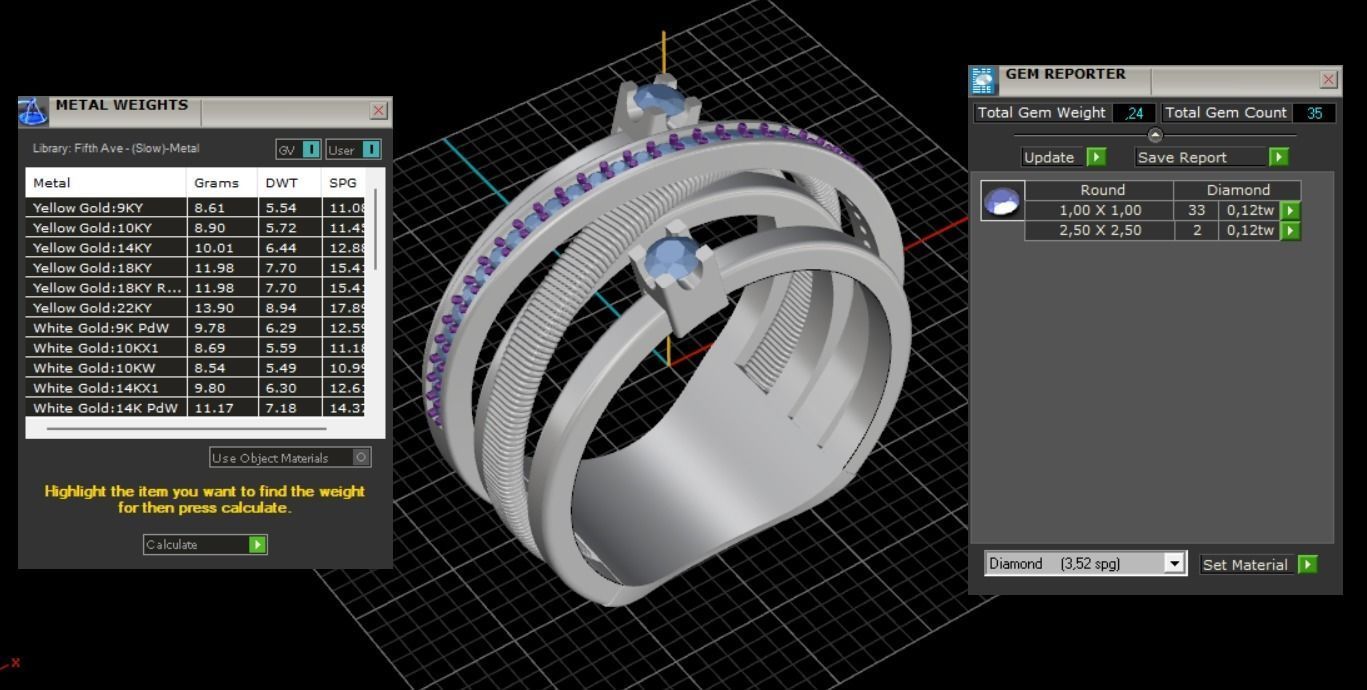The image size is (1367, 690).
Task: Click the green Calculate arrow
Action: pyautogui.click(x=258, y=545)
